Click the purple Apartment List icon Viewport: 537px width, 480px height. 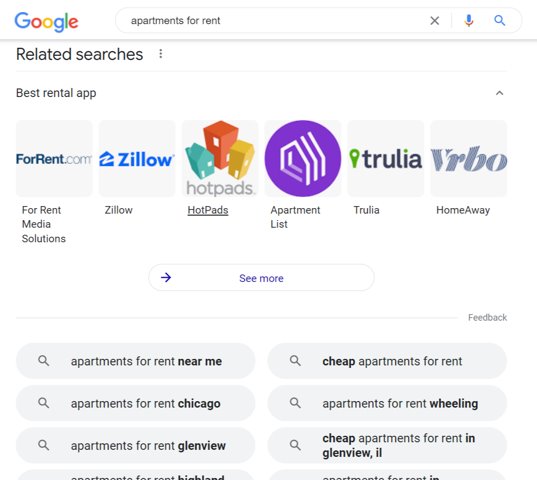(303, 159)
